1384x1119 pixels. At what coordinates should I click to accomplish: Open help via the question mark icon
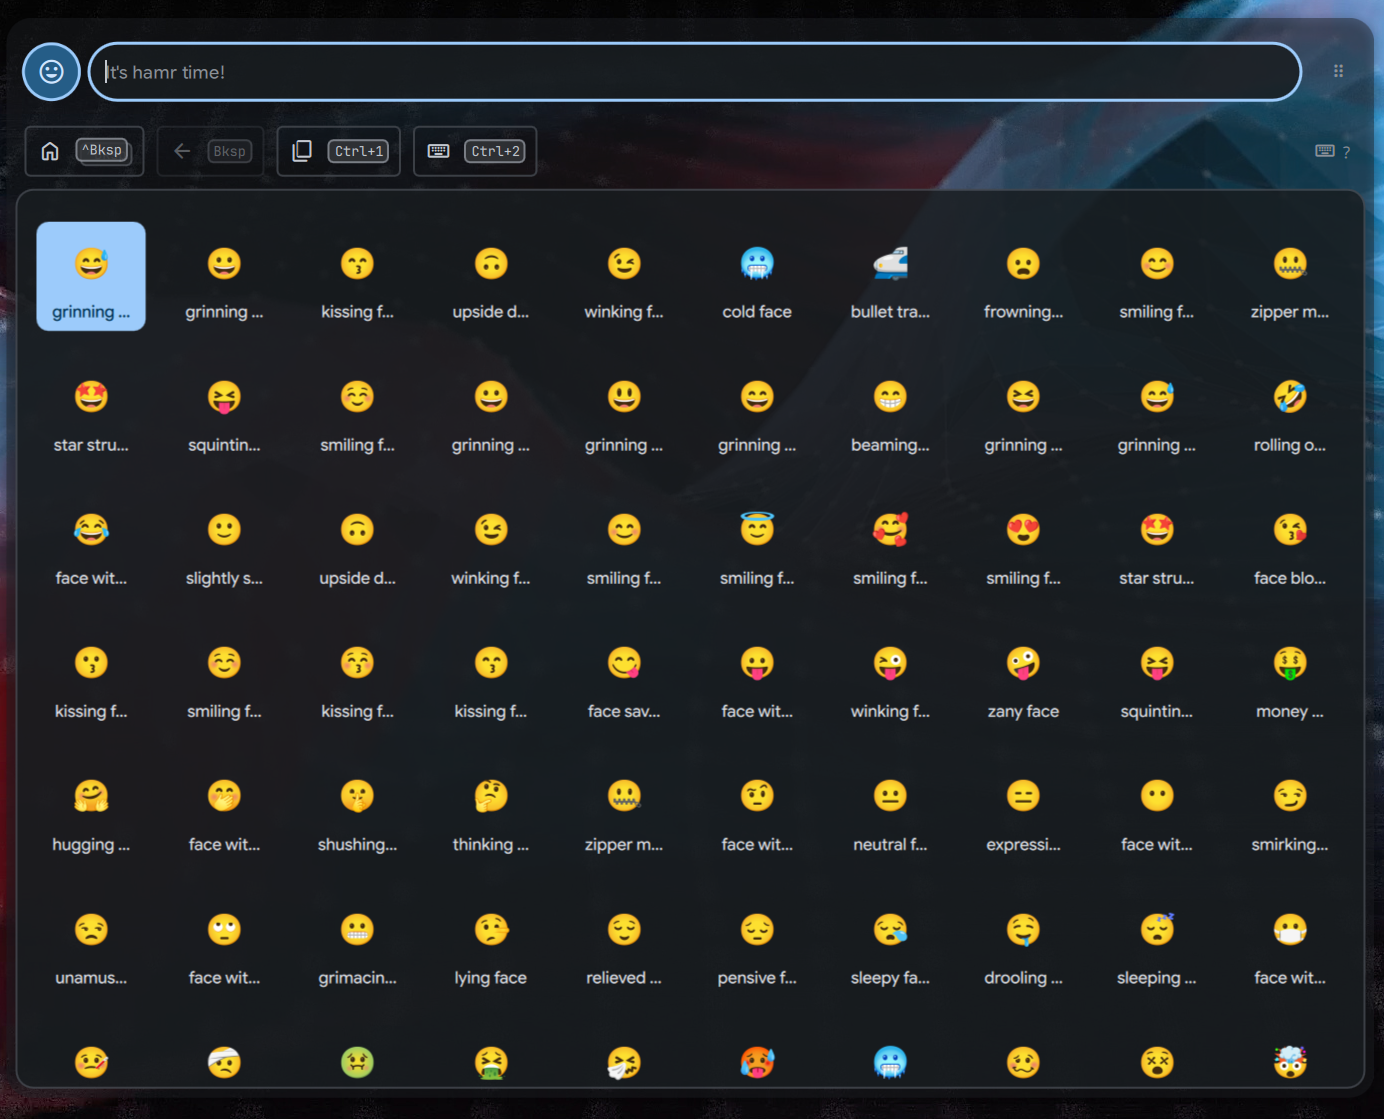pyautogui.click(x=1346, y=152)
